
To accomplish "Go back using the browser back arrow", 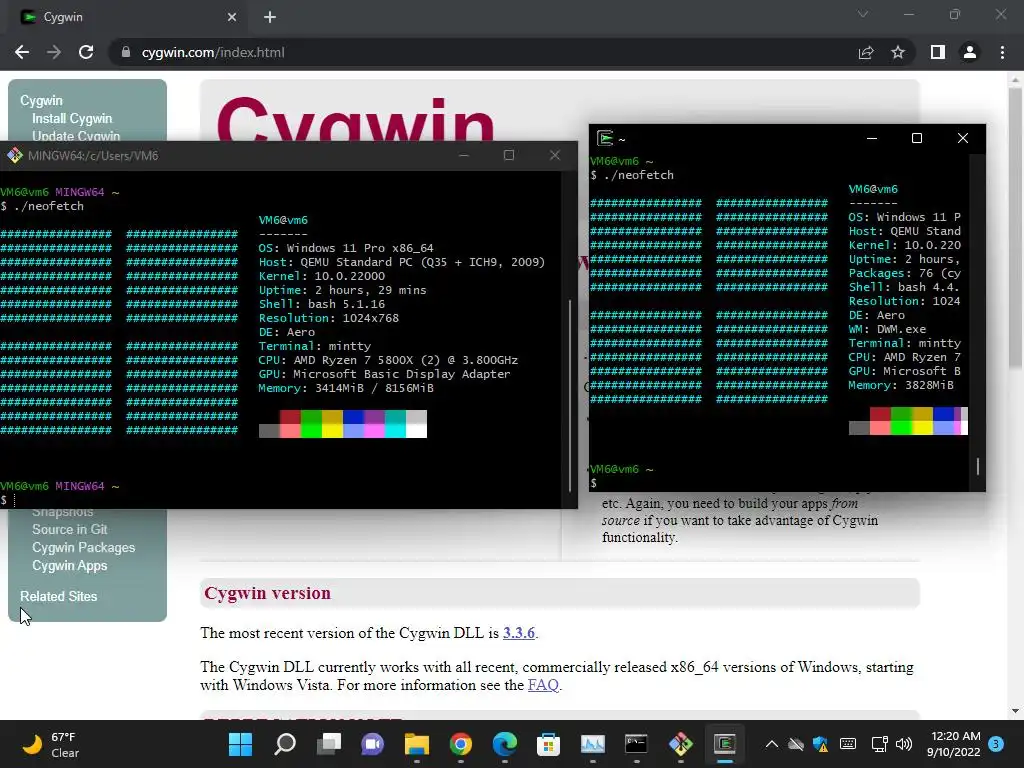I will pyautogui.click(x=22, y=52).
